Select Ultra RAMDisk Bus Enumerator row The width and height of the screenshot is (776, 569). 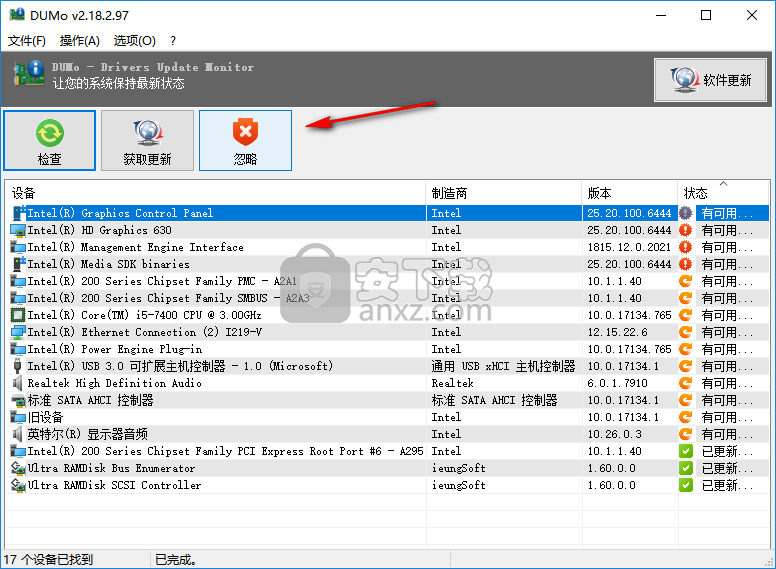388,468
